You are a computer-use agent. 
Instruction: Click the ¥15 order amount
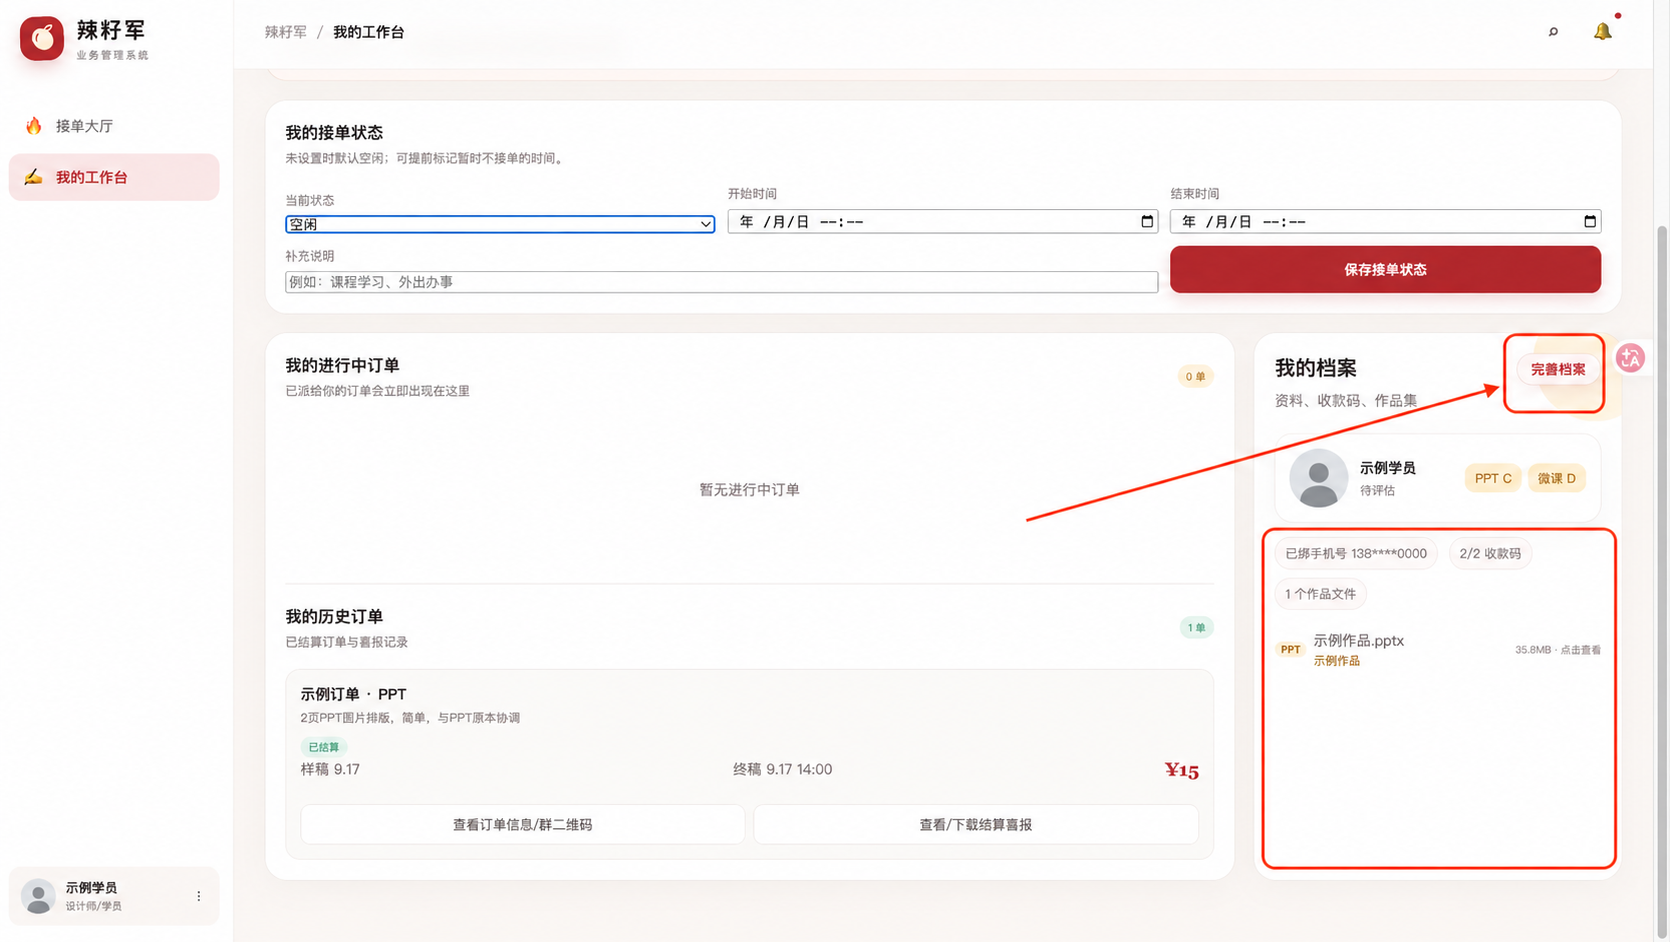(1181, 770)
